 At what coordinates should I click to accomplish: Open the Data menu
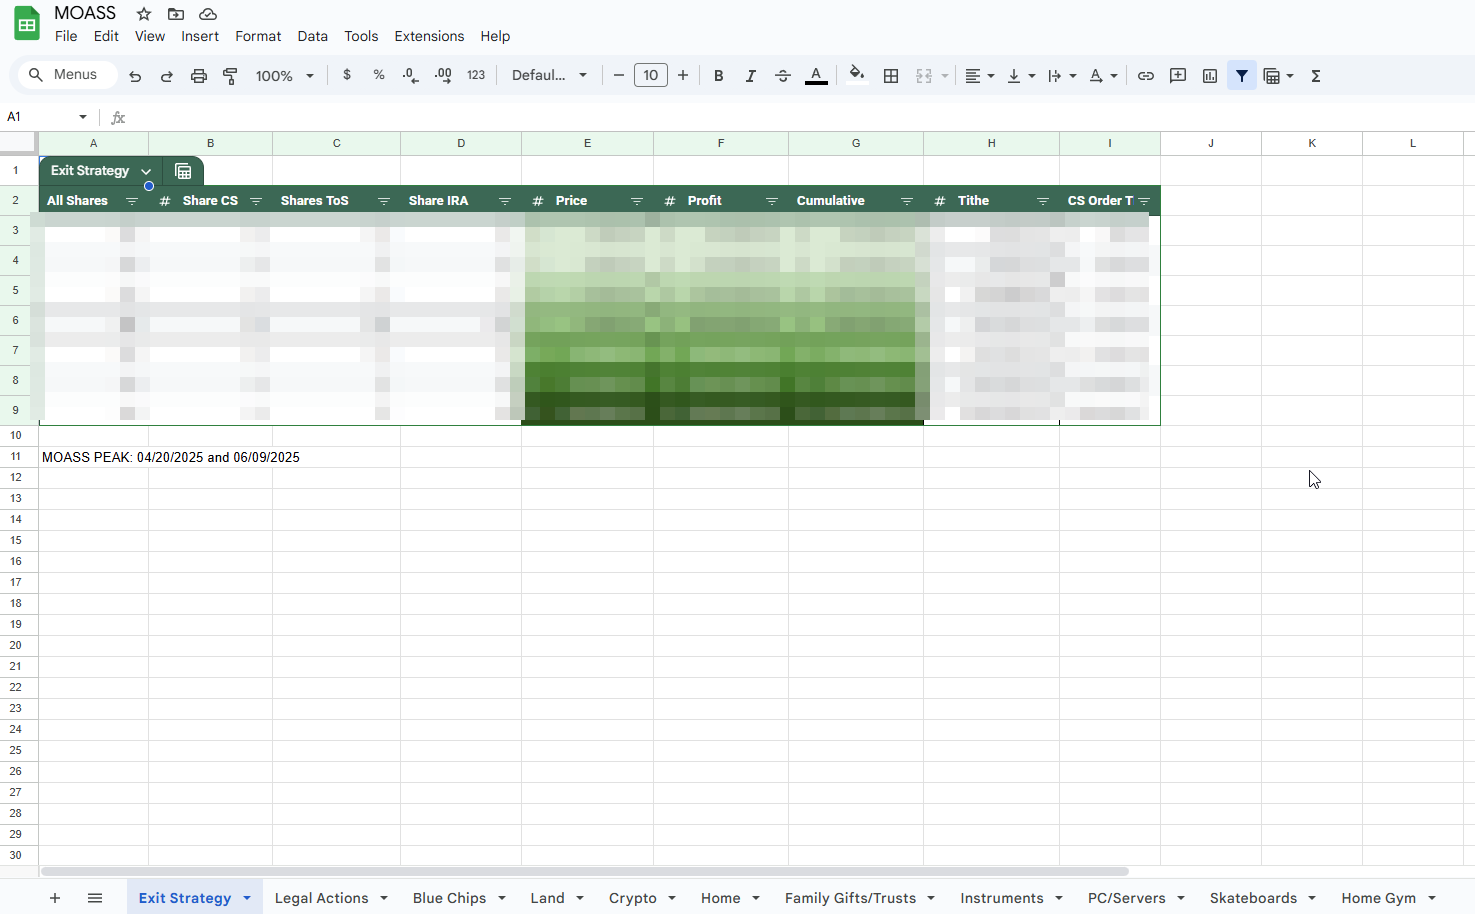point(312,36)
